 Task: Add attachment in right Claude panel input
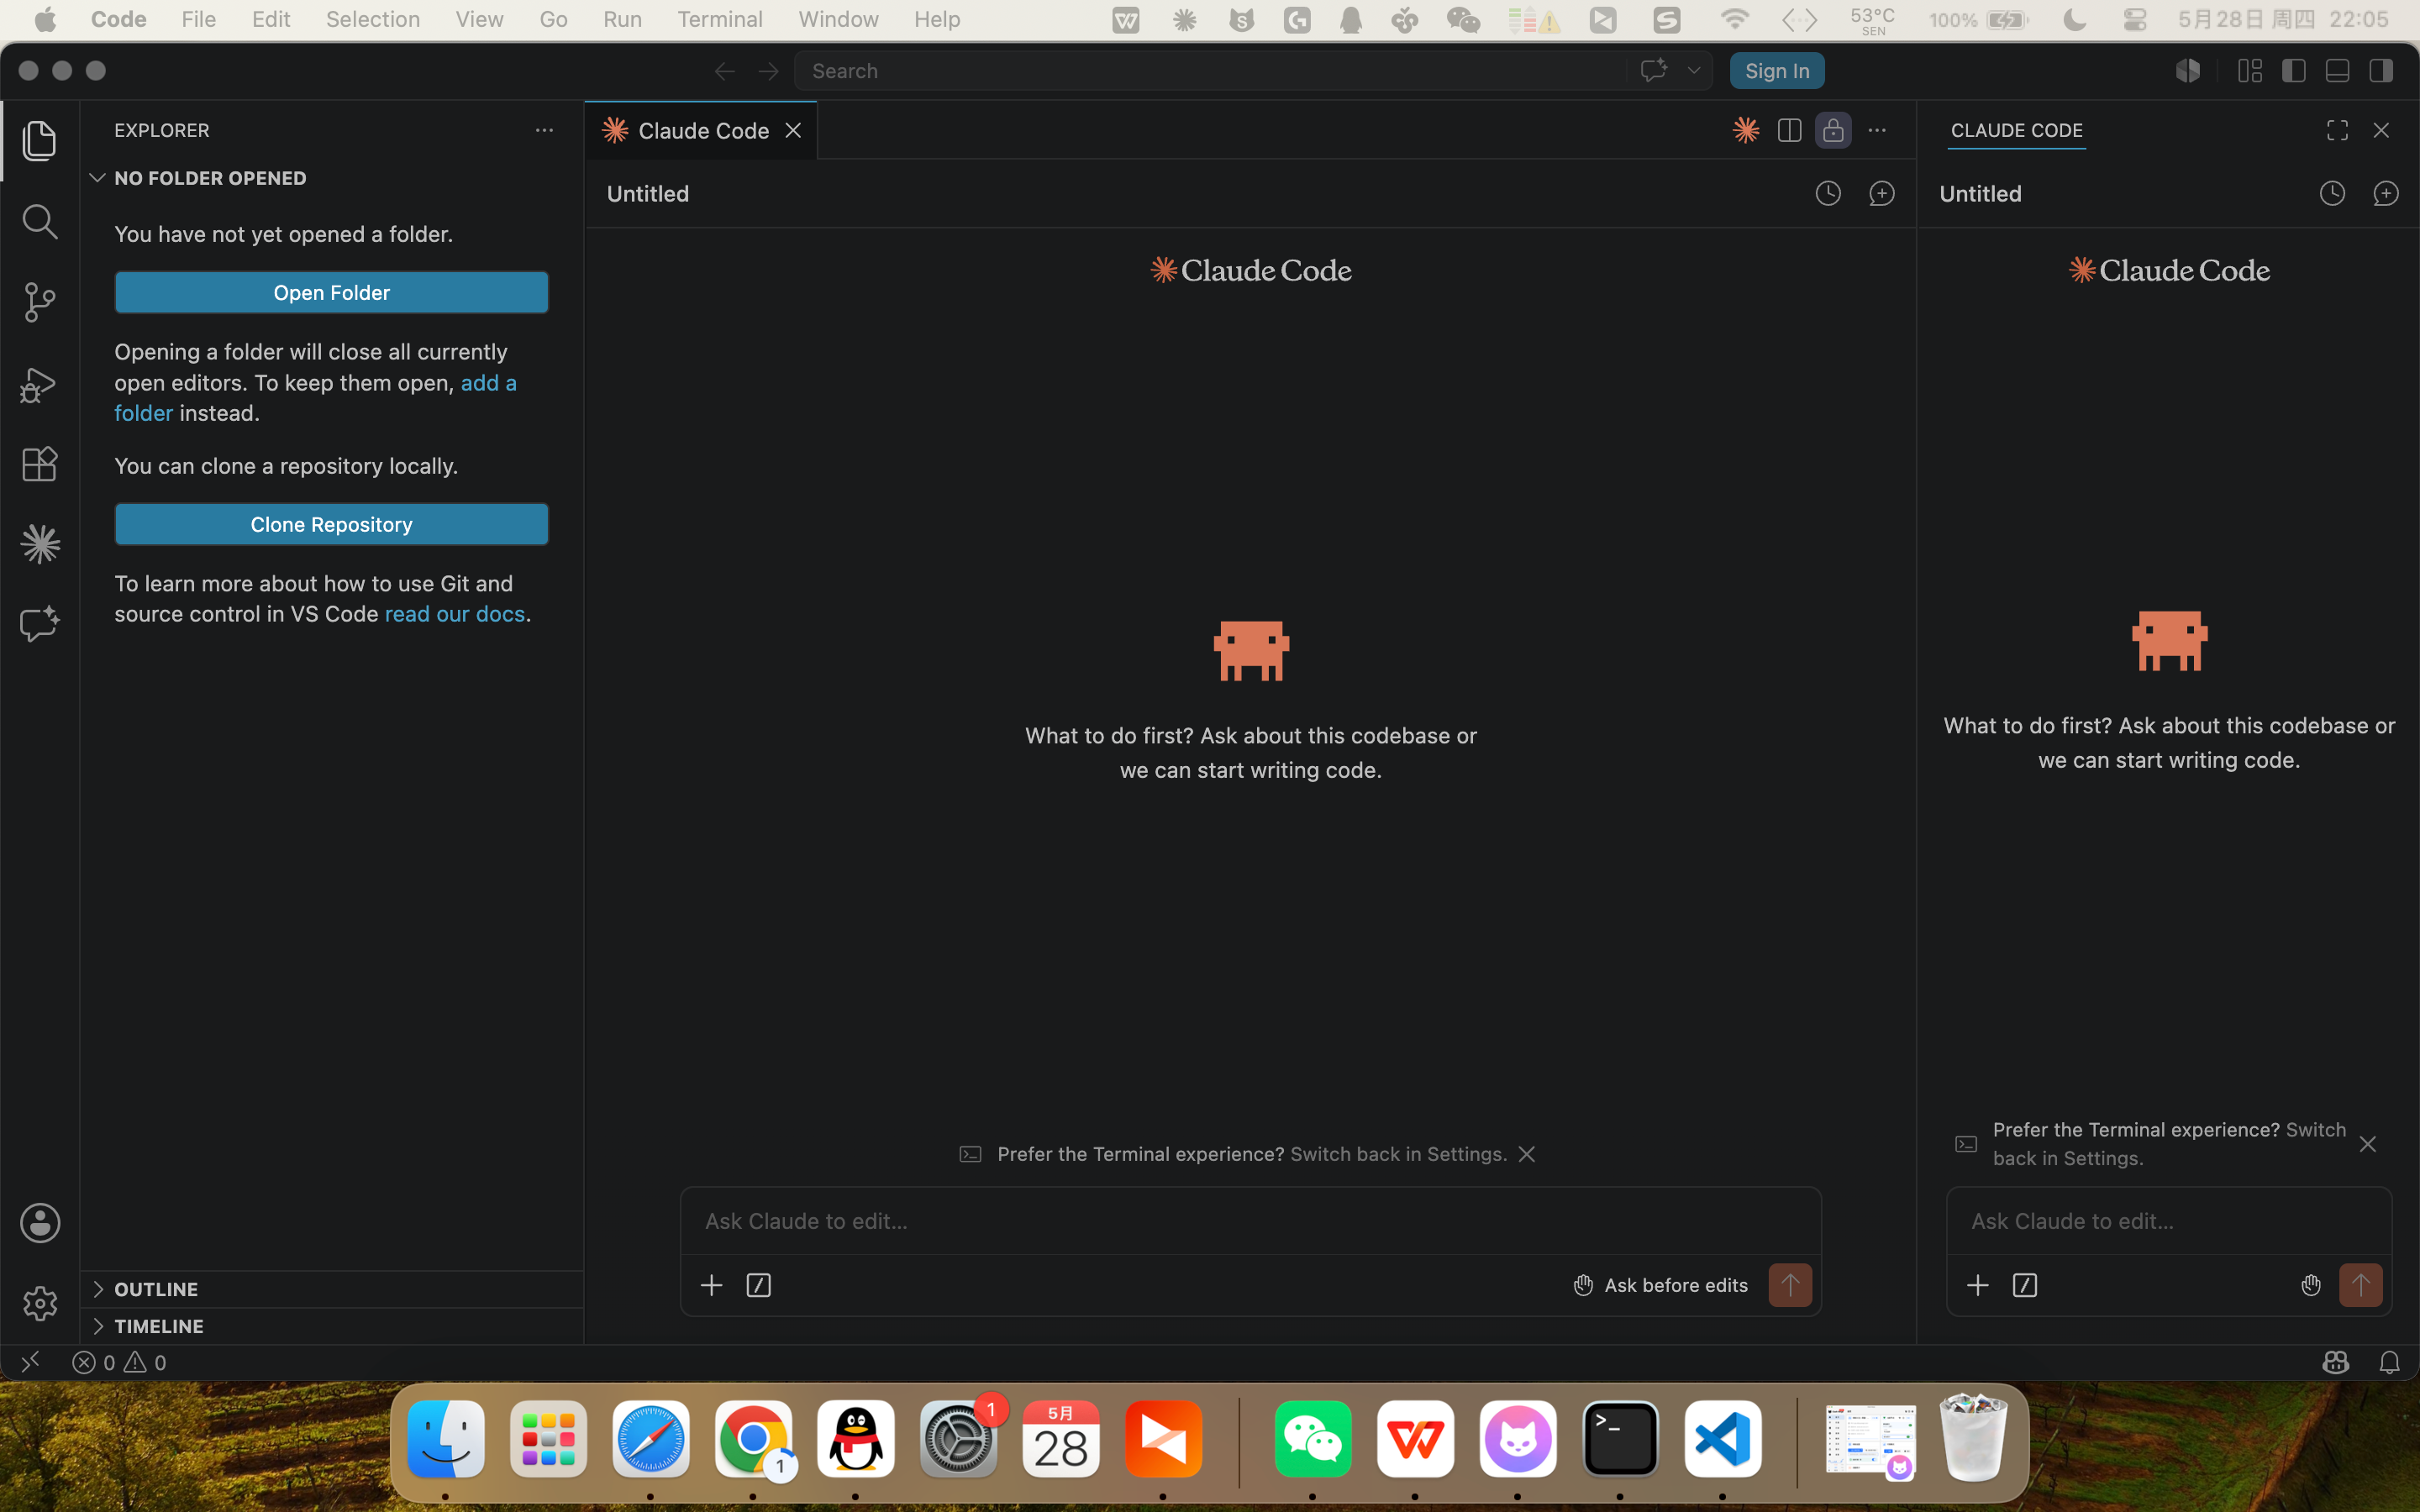(1977, 1285)
